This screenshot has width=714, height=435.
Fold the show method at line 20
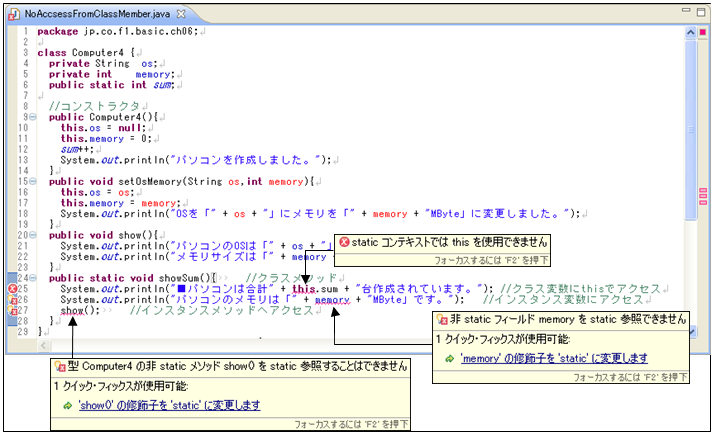(32, 234)
